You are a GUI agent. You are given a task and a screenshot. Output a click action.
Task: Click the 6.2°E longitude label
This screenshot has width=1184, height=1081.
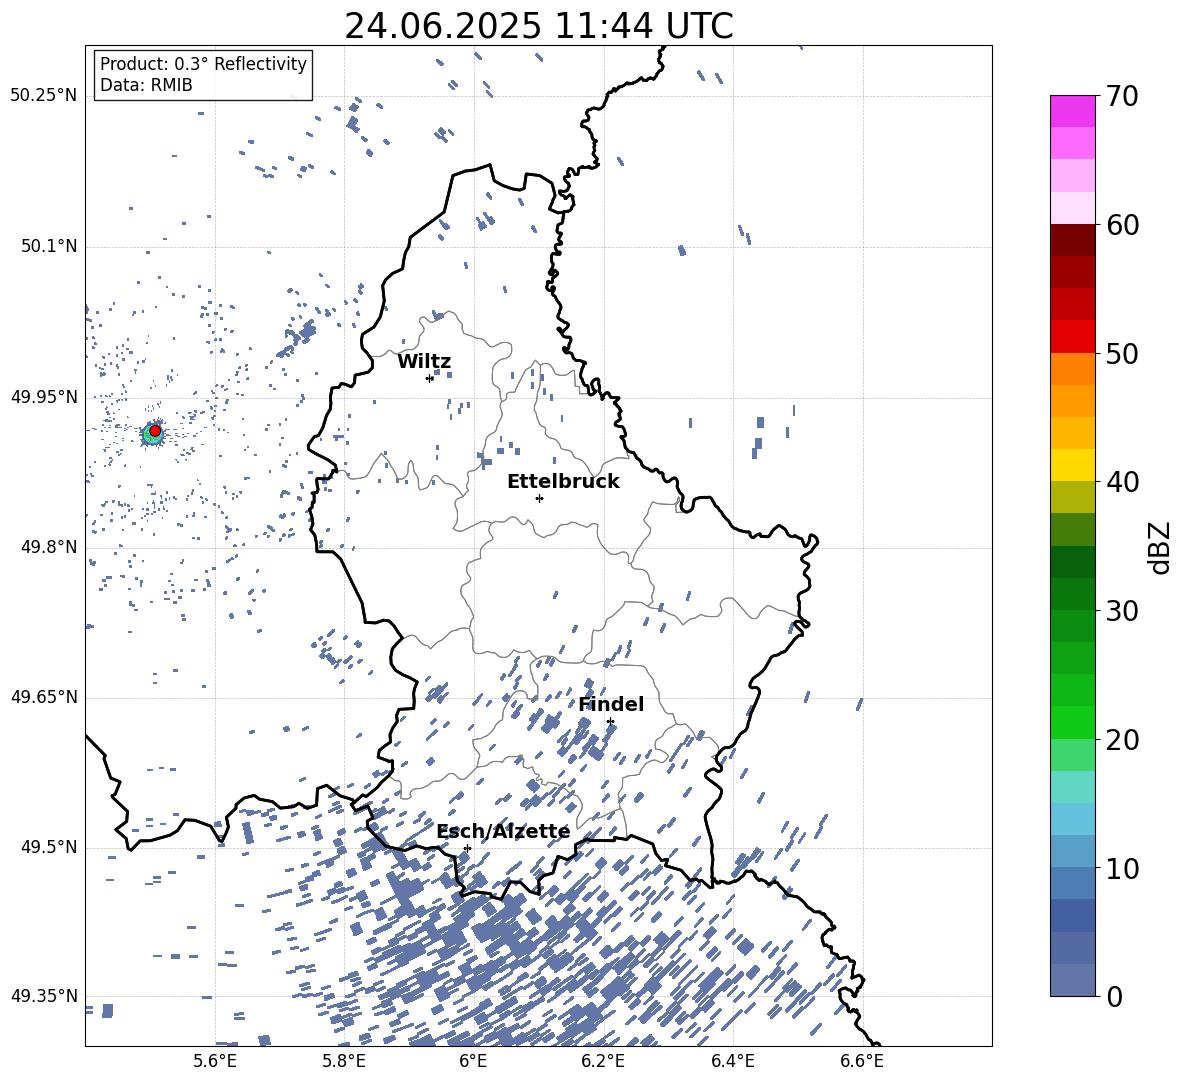pyautogui.click(x=603, y=1061)
